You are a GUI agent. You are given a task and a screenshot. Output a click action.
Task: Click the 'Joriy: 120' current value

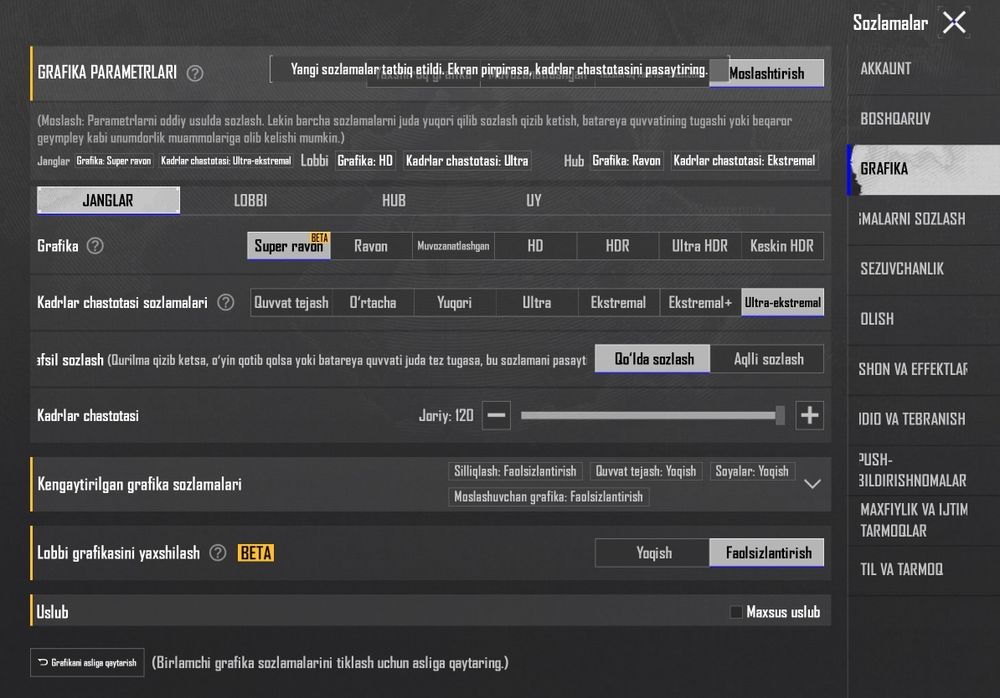point(446,415)
